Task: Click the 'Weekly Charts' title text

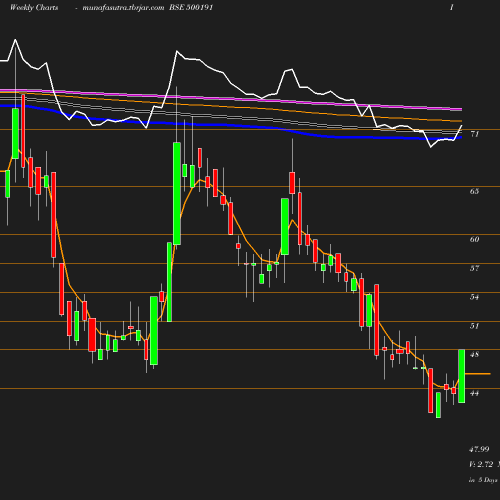Action: pyautogui.click(x=34, y=8)
